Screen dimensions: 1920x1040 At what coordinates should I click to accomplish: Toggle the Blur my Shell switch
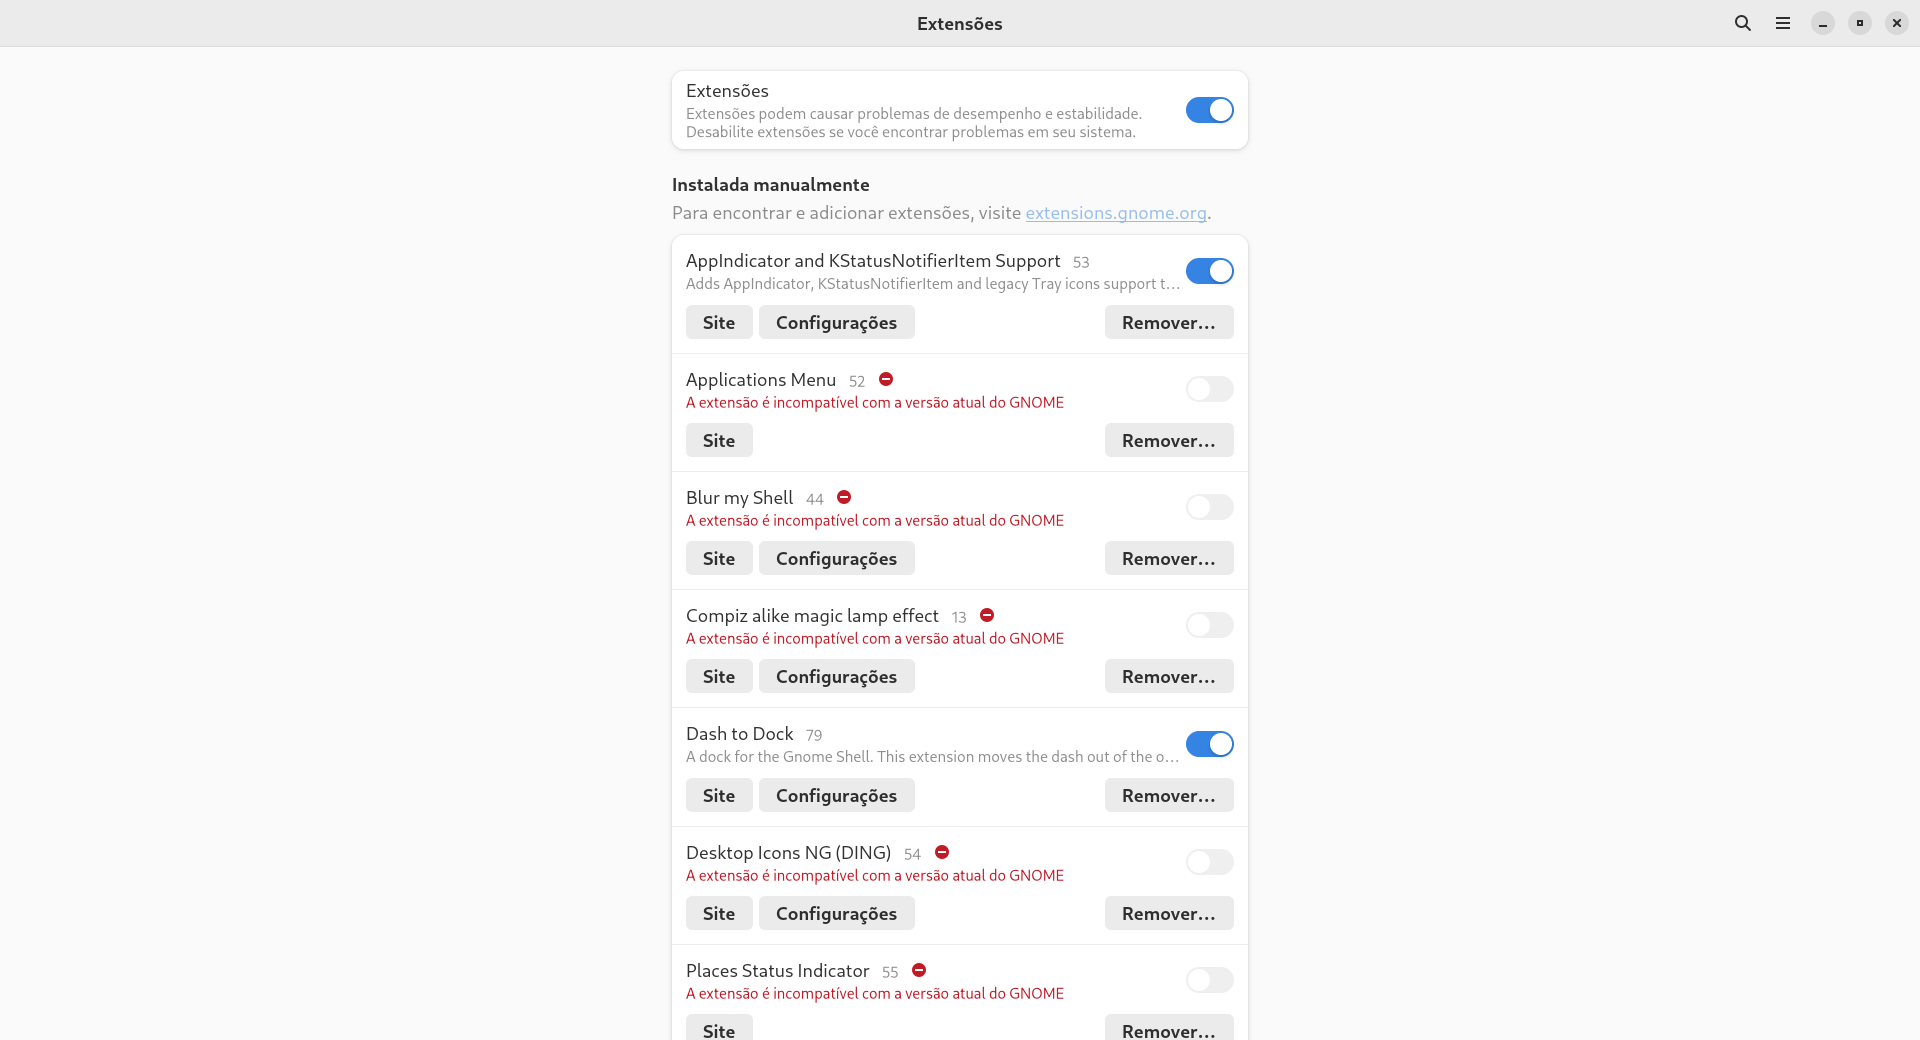coord(1209,507)
